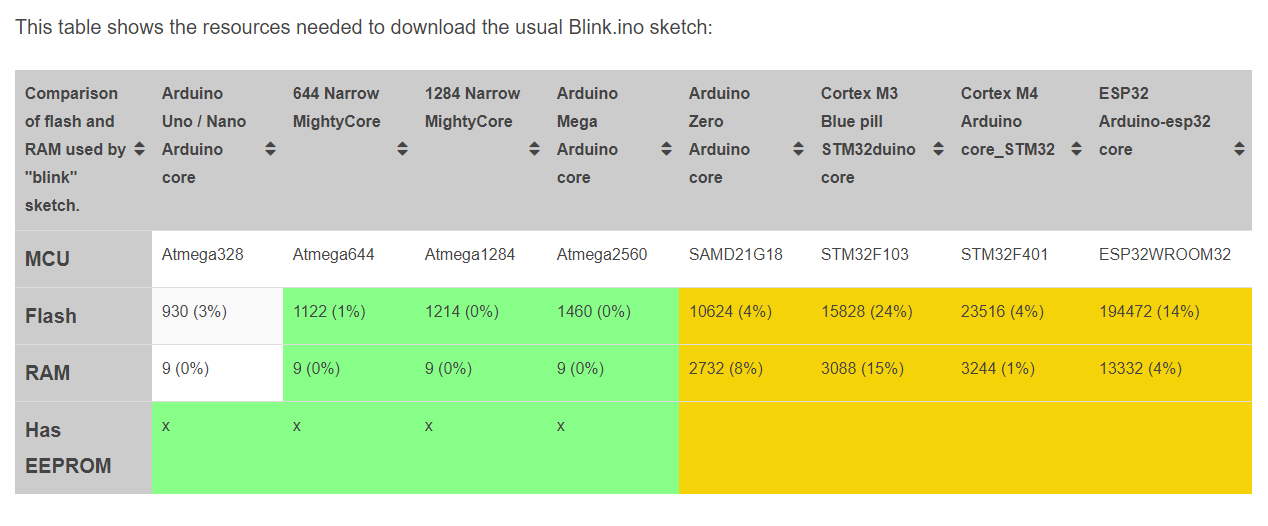Click the 15828 (24%) flash value
The width and height of the screenshot is (1268, 526).
pyautogui.click(x=866, y=311)
